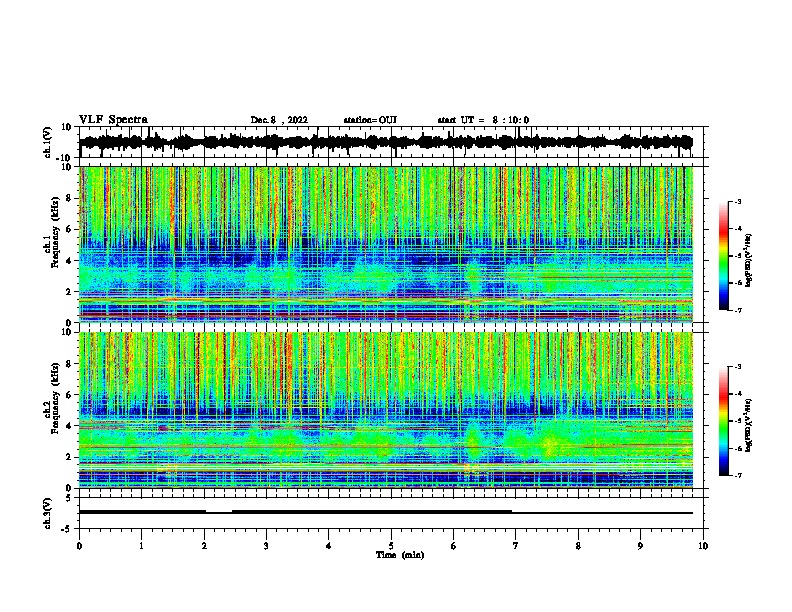
Task: Click the "2" tick on the time axis
Action: (x=204, y=546)
